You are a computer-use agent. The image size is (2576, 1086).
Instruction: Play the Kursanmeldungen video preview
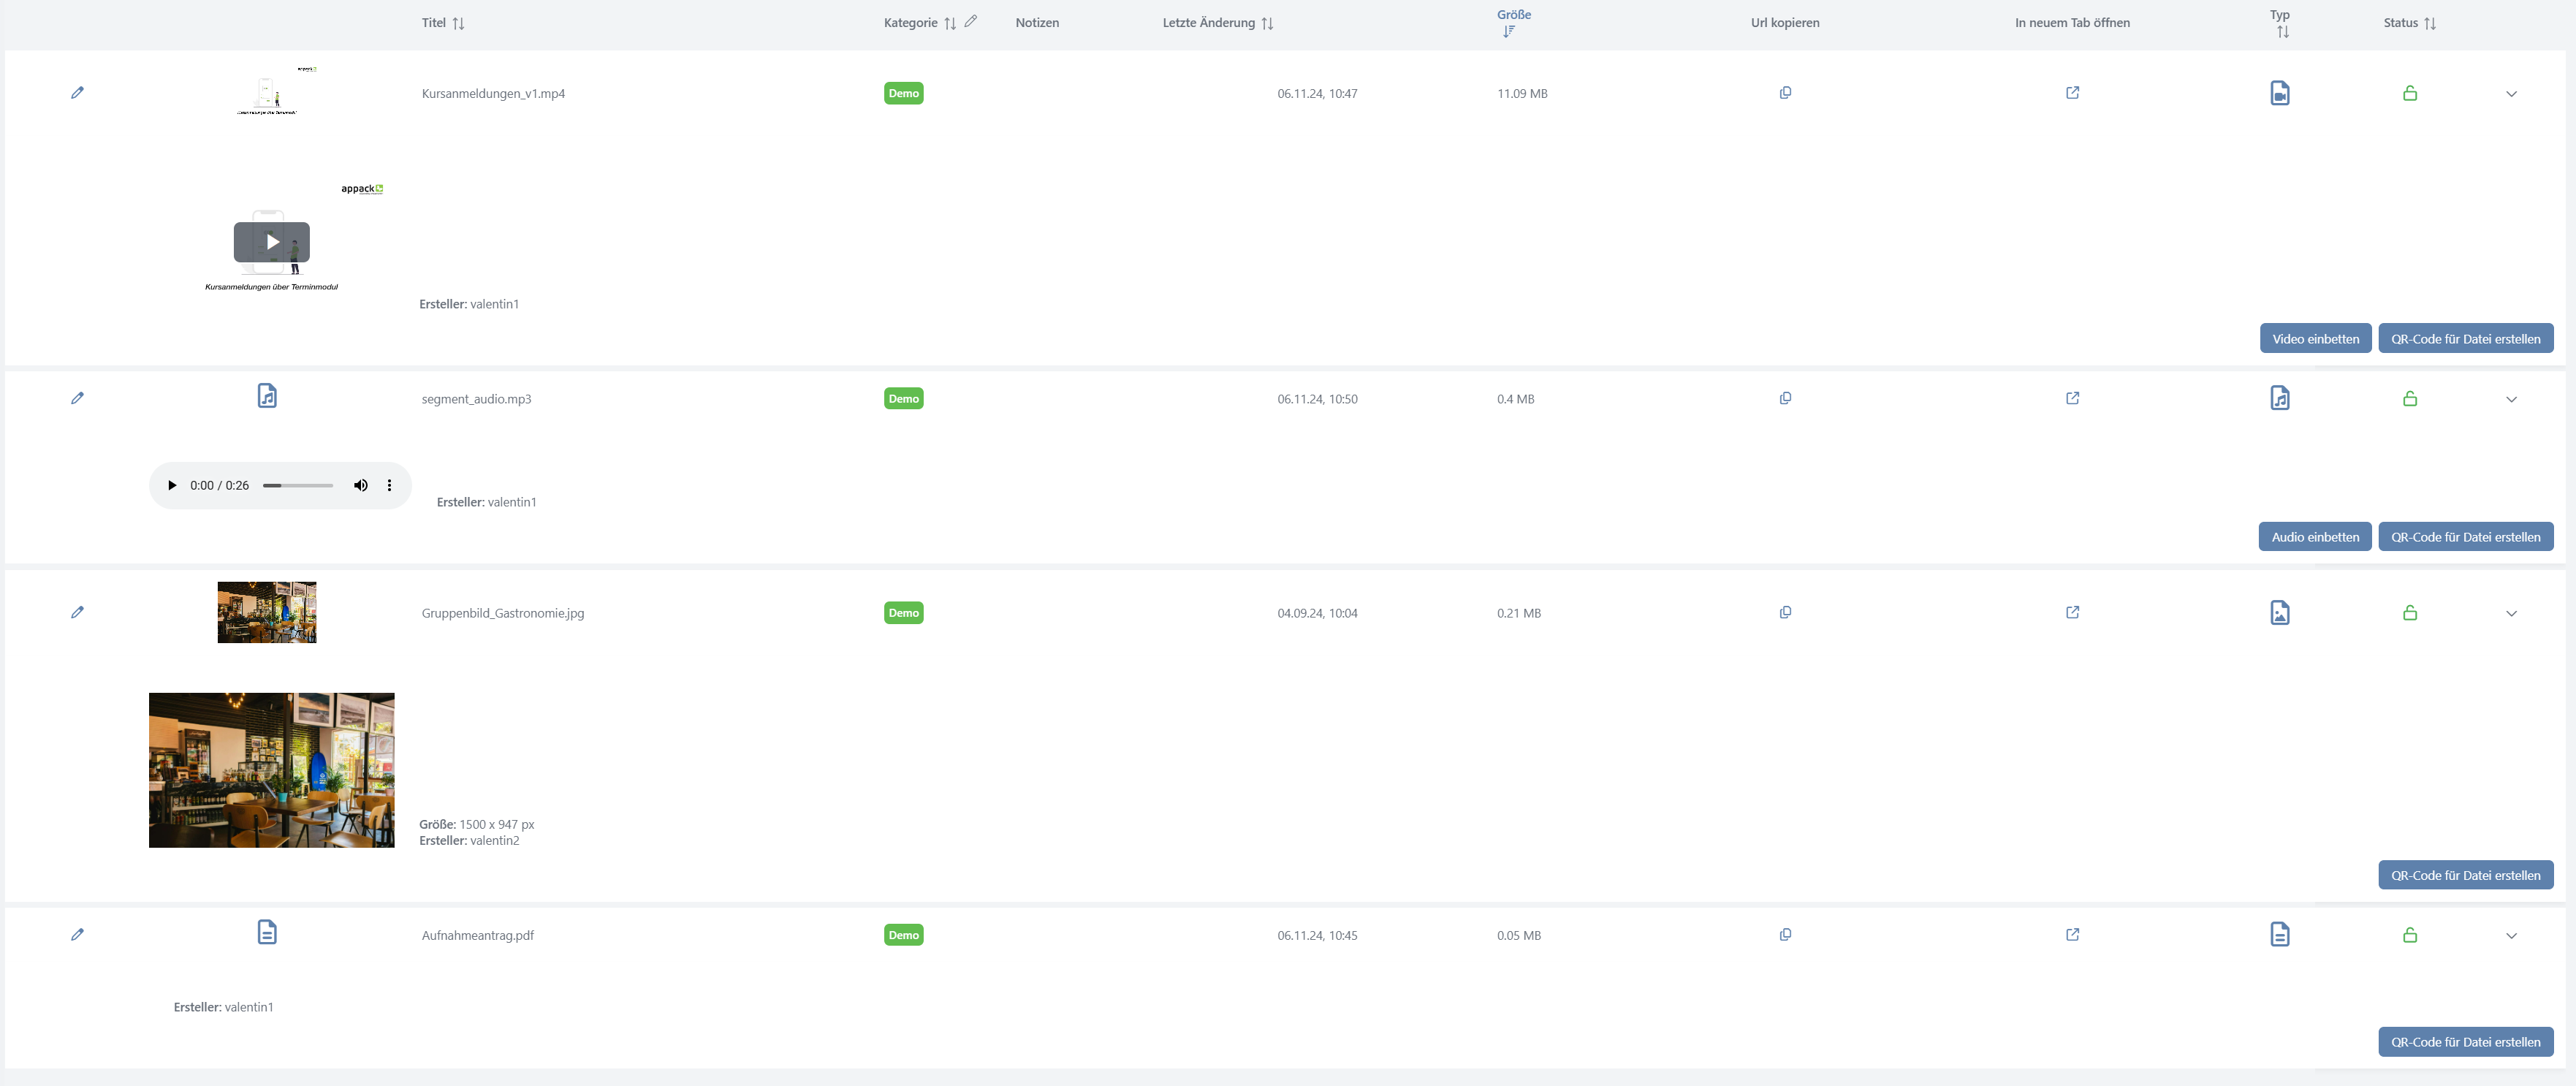271,241
